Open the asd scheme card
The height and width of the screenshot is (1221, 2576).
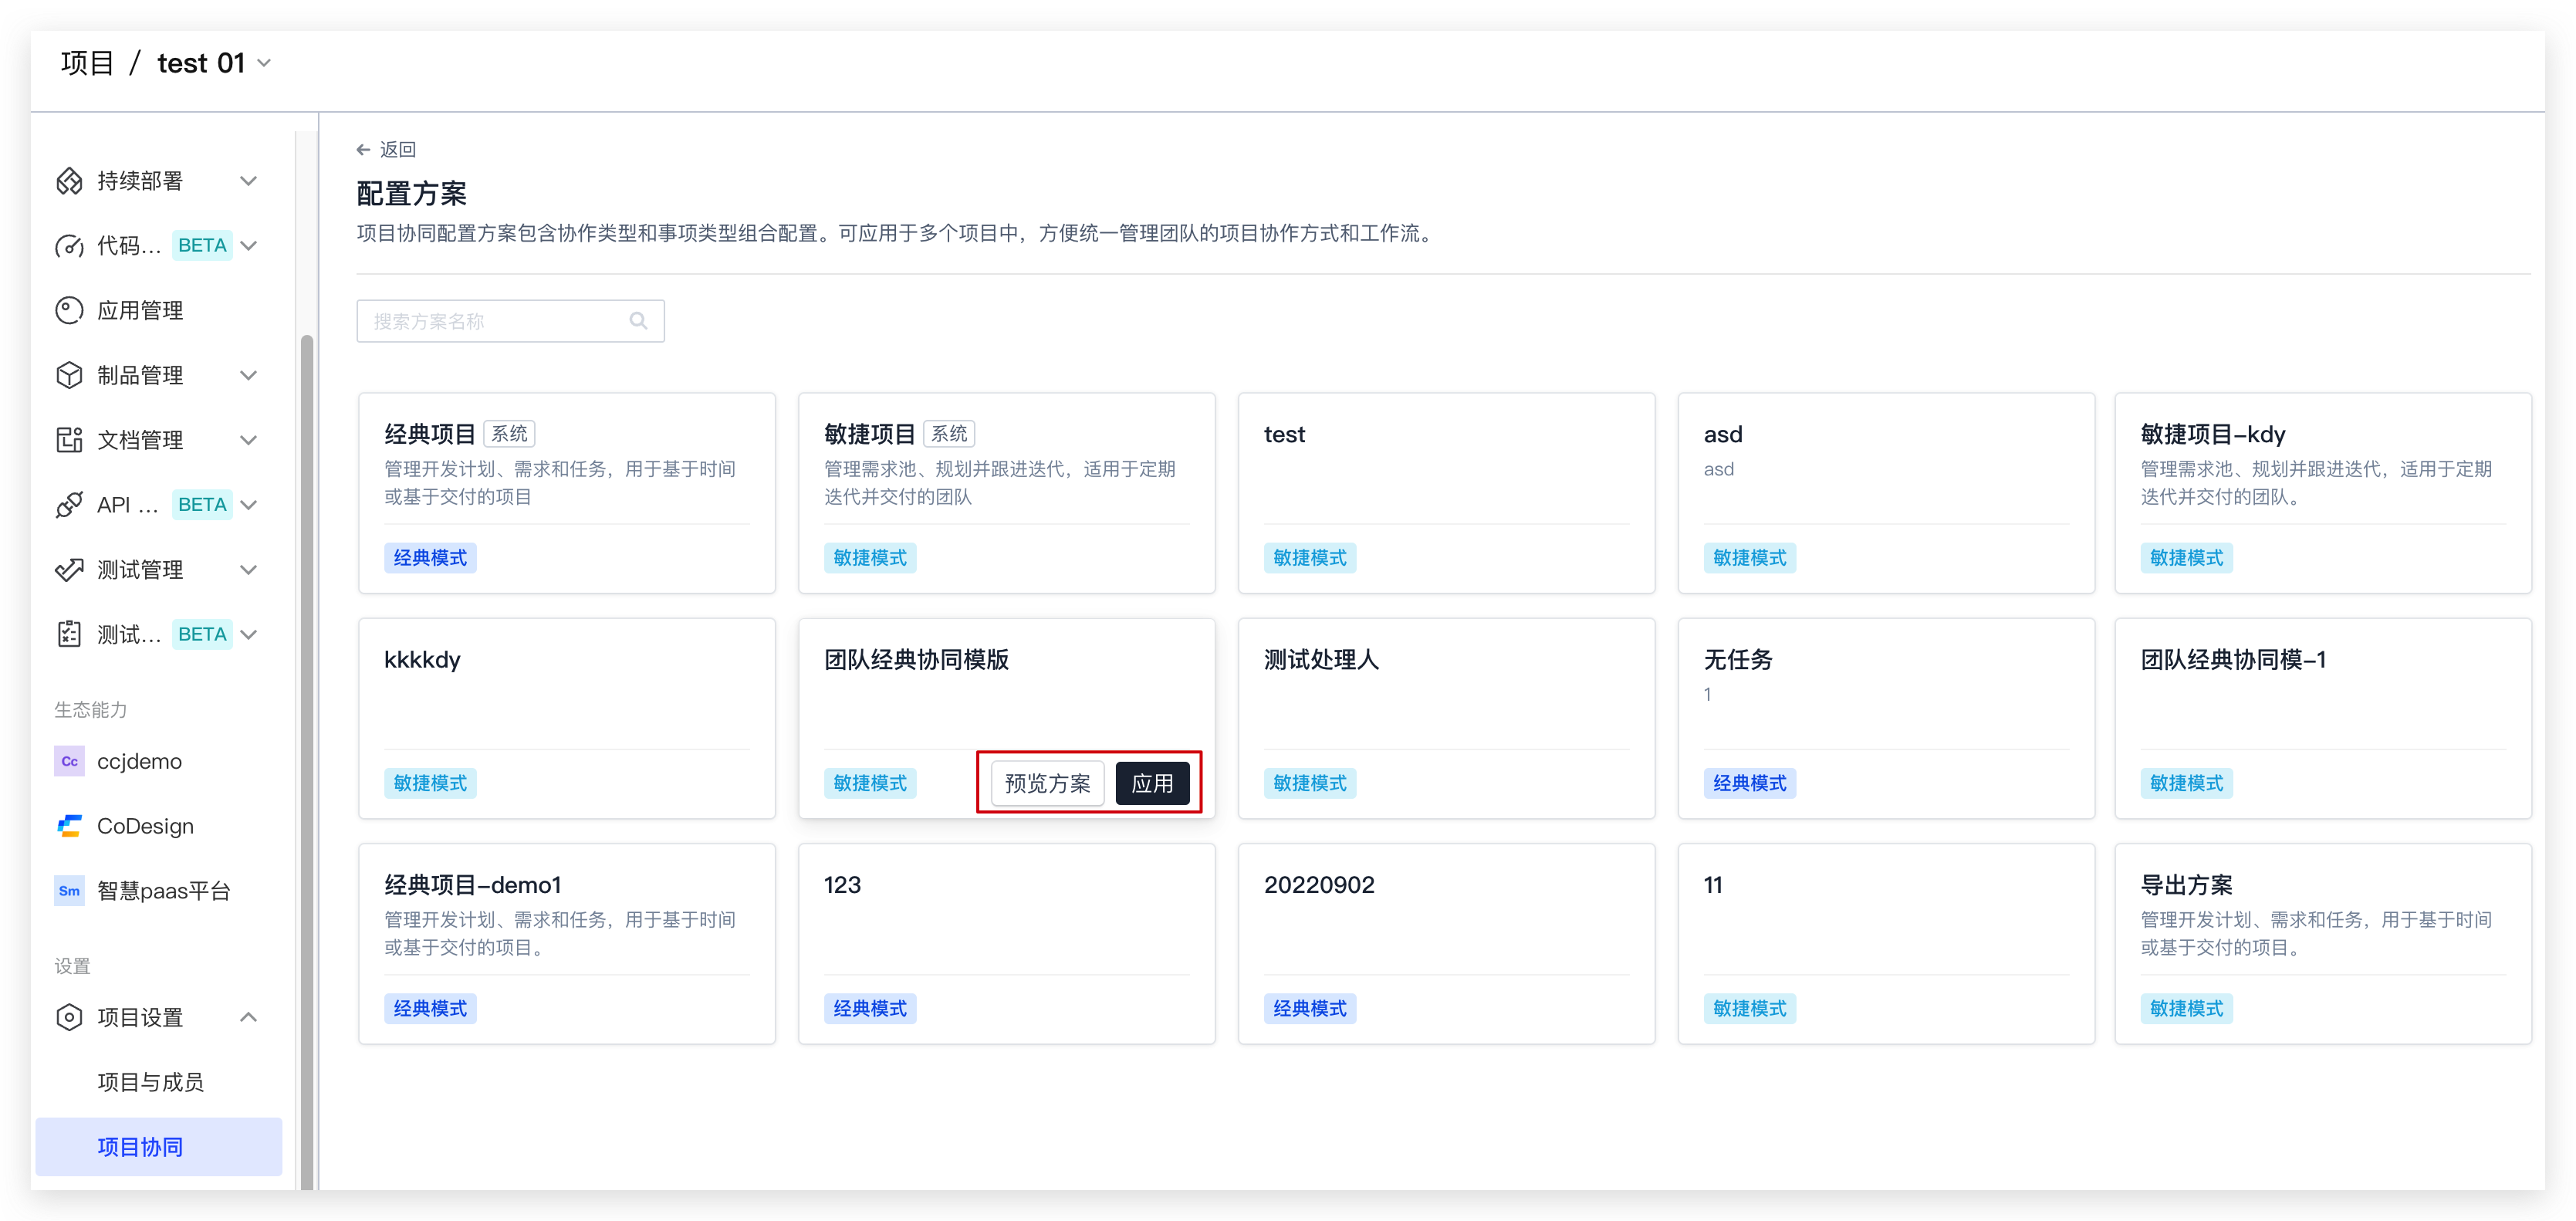(1886, 493)
